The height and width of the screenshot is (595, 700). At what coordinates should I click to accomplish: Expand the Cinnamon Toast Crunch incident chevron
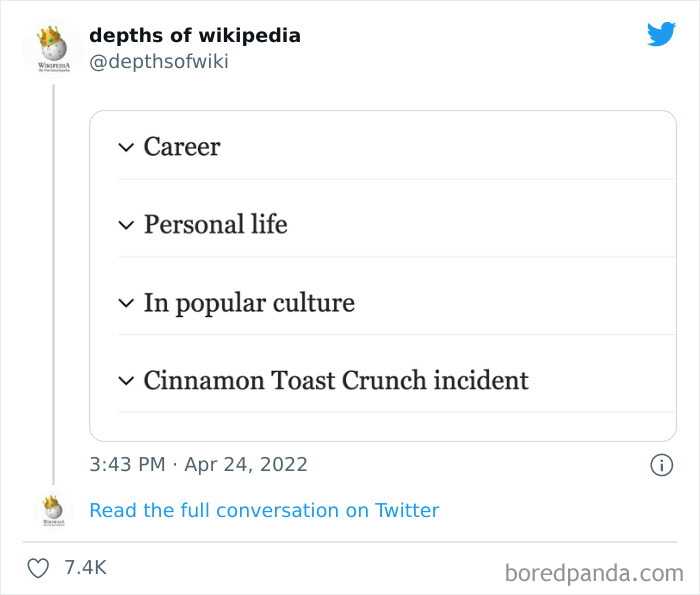(x=126, y=380)
